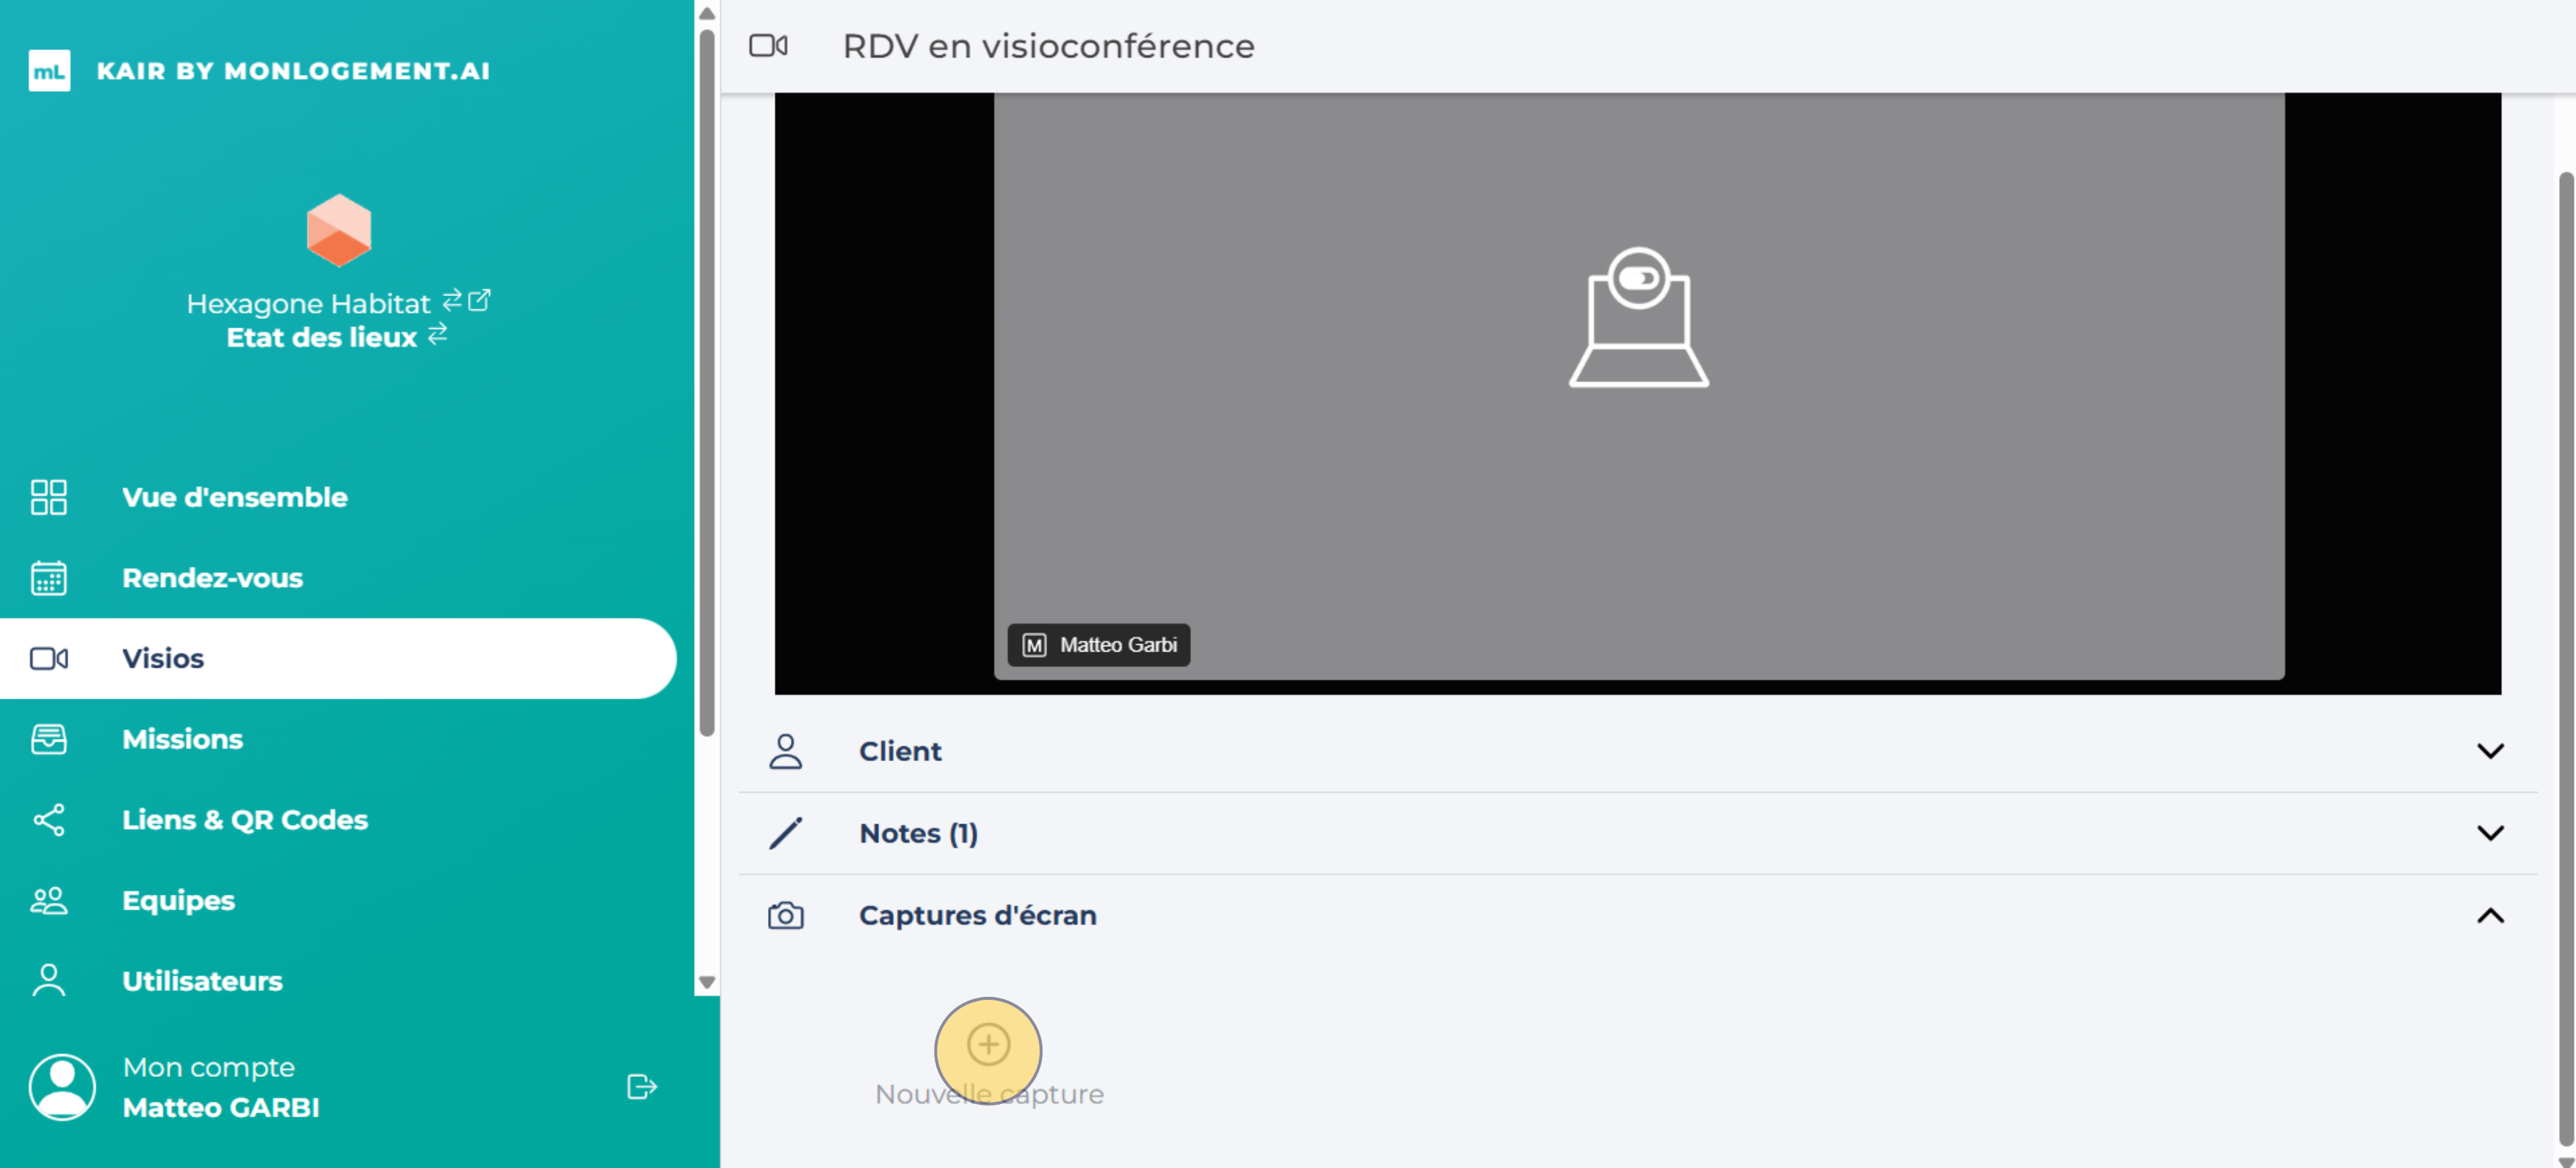Collapse the Captures d'écran section chevron
The height and width of the screenshot is (1168, 2576).
pos(2490,915)
